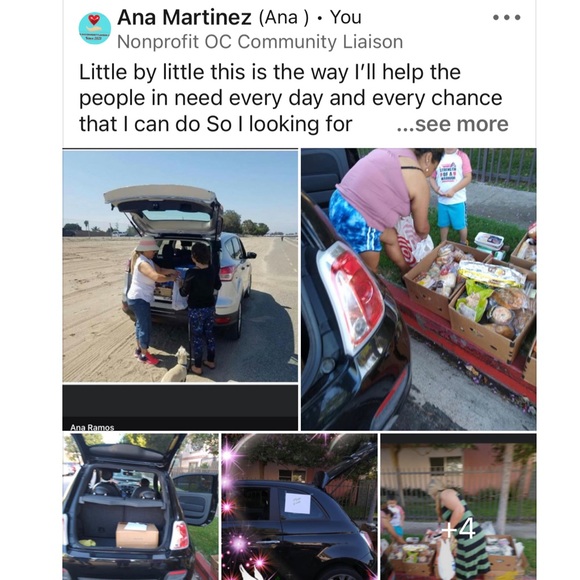This screenshot has height=580, width=580.
Task: Click the woman in striped dress photo
Action: [458, 506]
